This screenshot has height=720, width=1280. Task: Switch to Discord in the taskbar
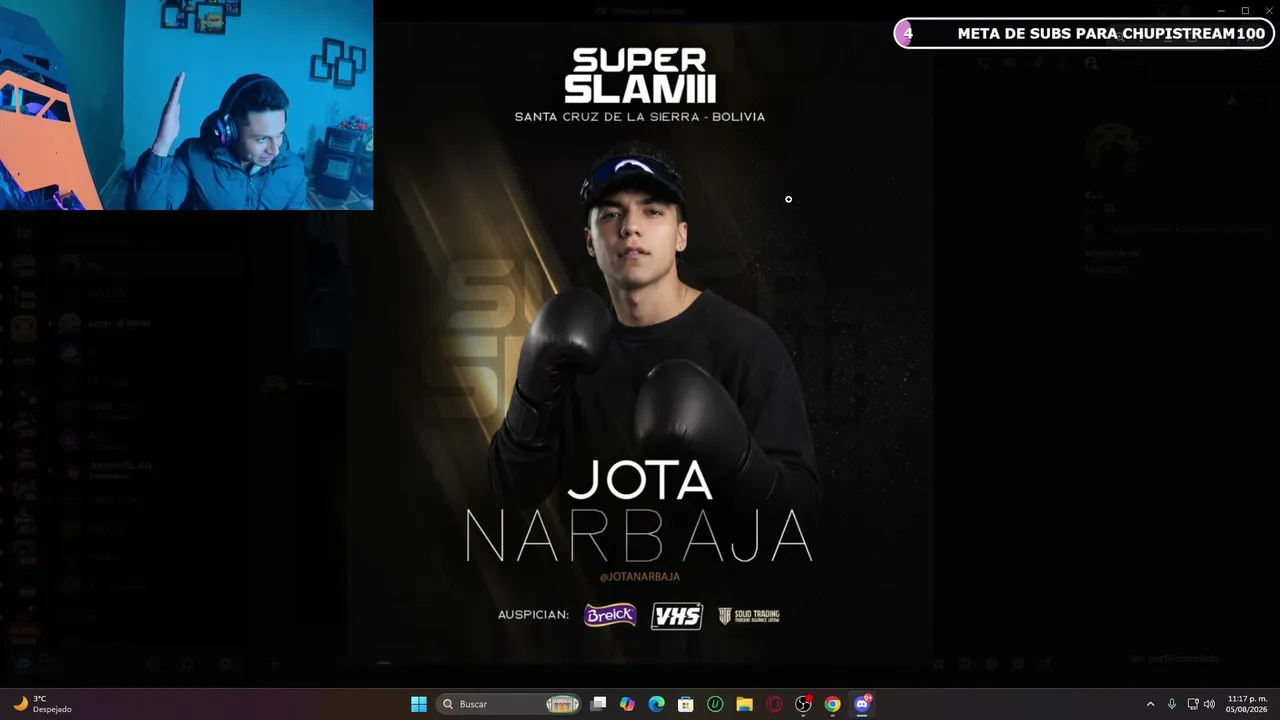coord(862,704)
